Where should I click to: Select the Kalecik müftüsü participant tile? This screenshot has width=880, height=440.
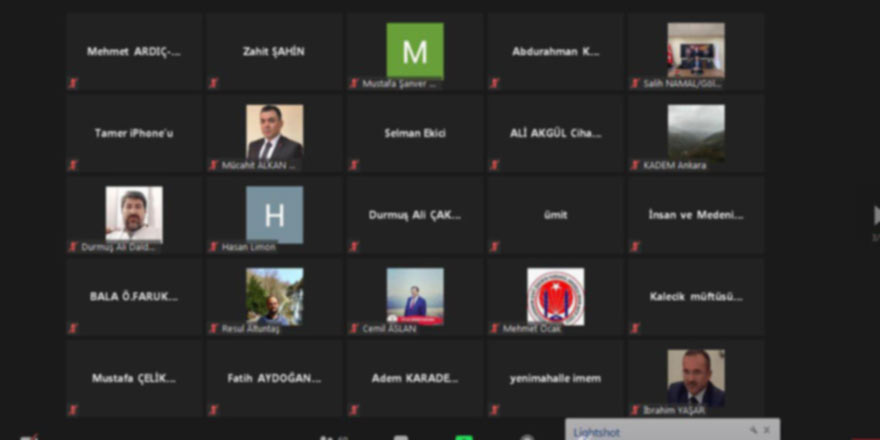point(696,296)
